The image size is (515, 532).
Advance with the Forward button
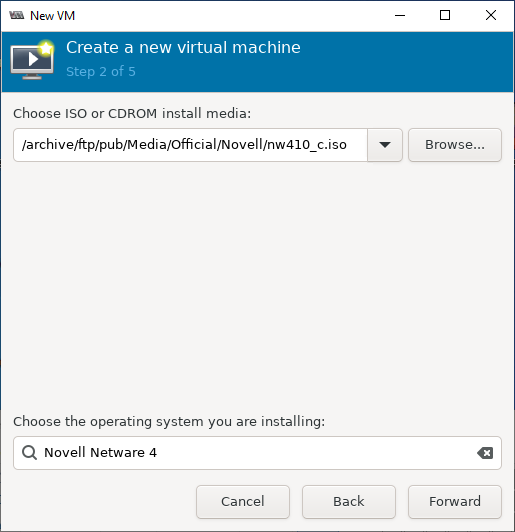click(x=455, y=501)
